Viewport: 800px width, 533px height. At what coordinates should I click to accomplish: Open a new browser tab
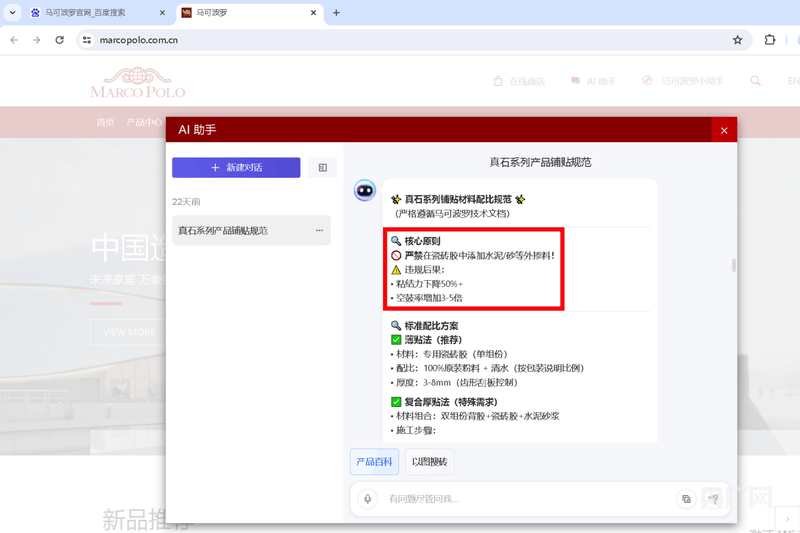tap(336, 13)
